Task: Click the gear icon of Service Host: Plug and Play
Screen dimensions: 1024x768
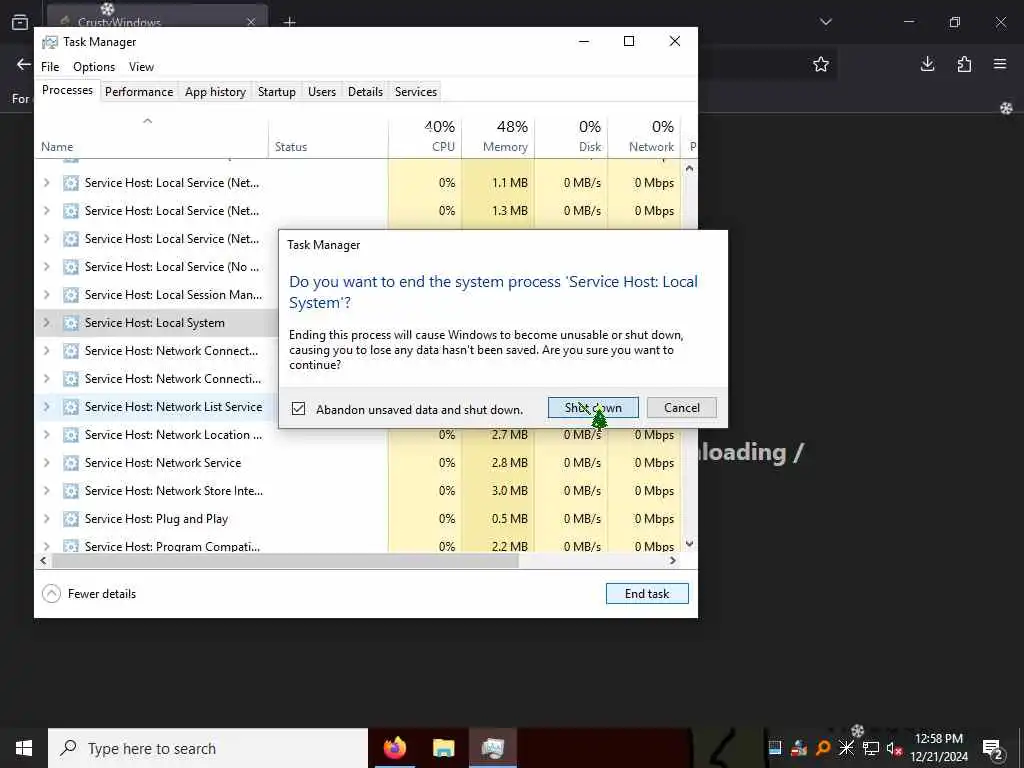Action: pos(71,519)
